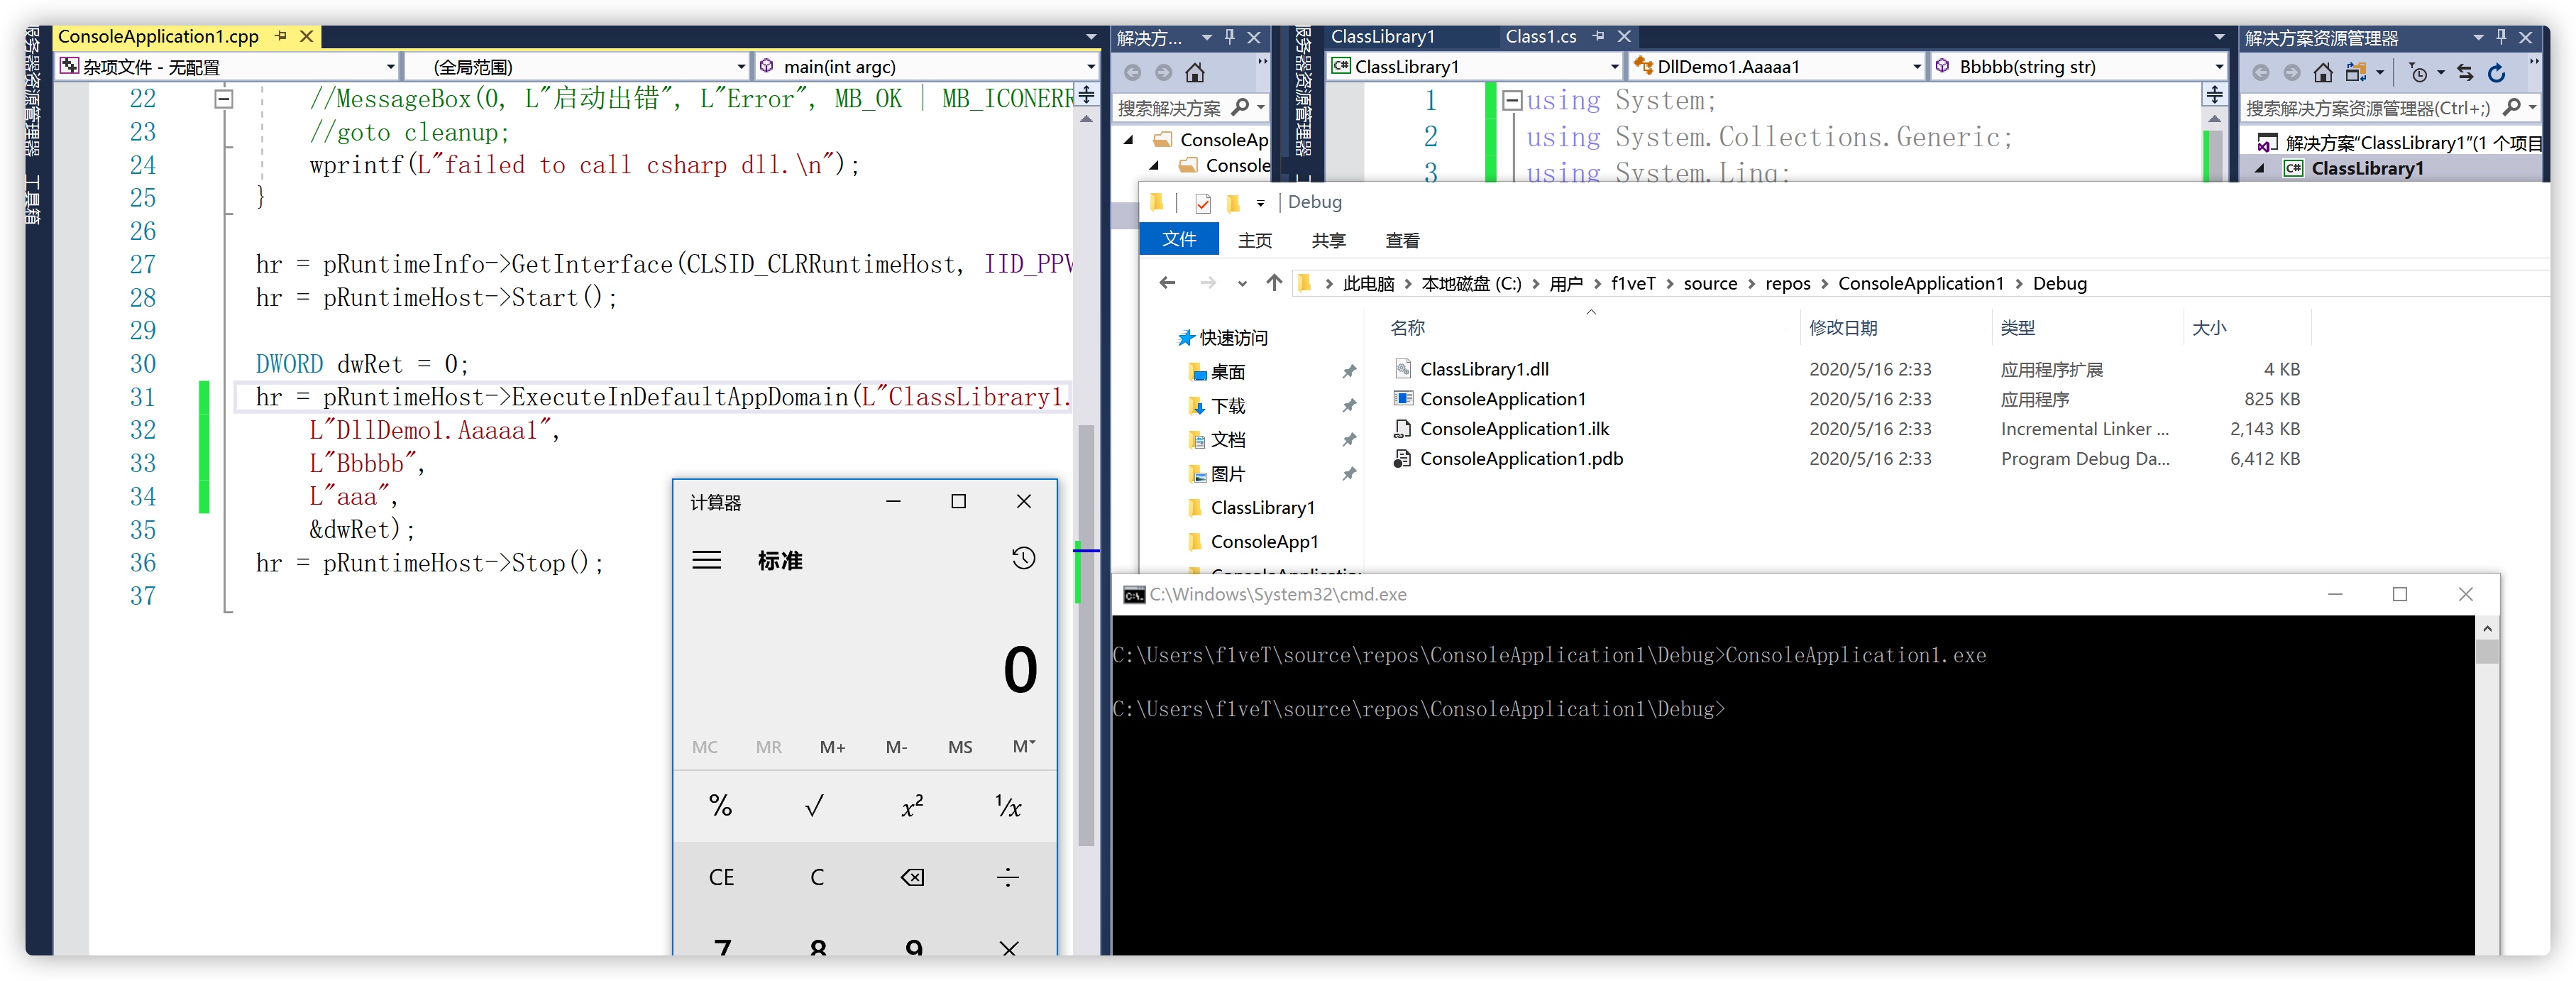Open the Explorer recent locations dropdown
Screen dimensions: 2576x981
coord(1242,283)
